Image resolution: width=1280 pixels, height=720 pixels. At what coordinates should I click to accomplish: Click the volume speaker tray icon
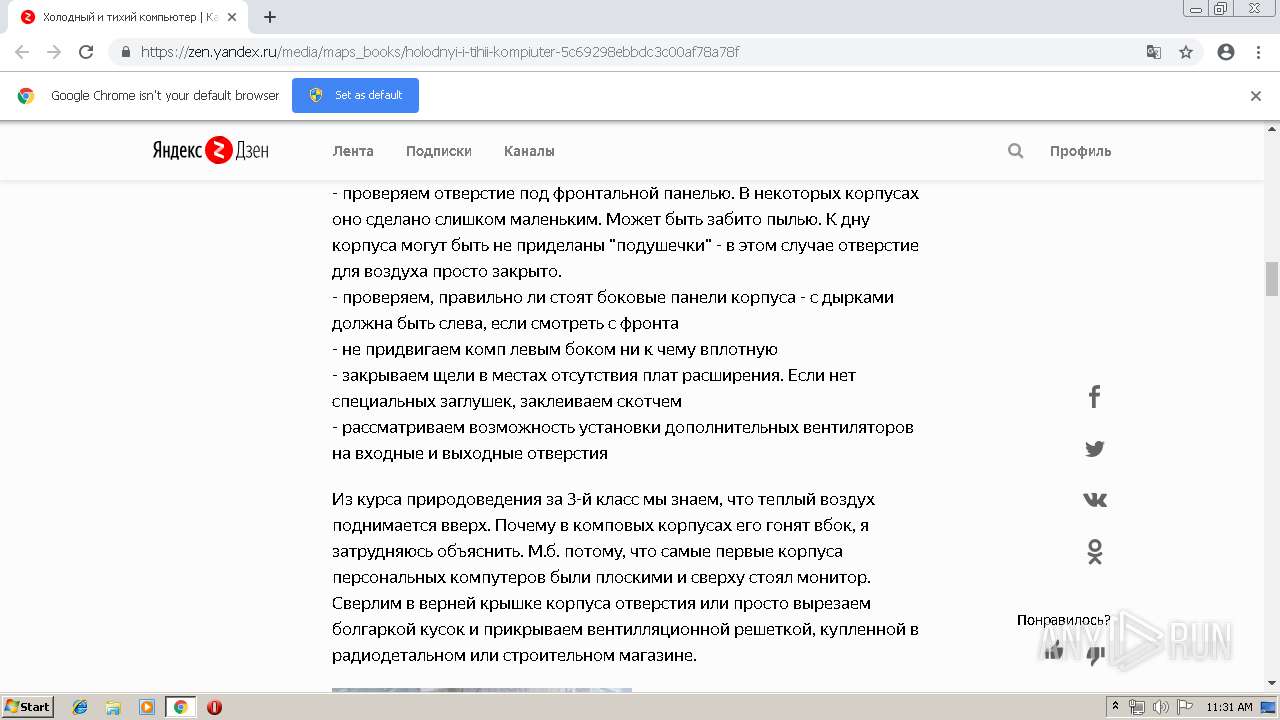(x=1161, y=707)
